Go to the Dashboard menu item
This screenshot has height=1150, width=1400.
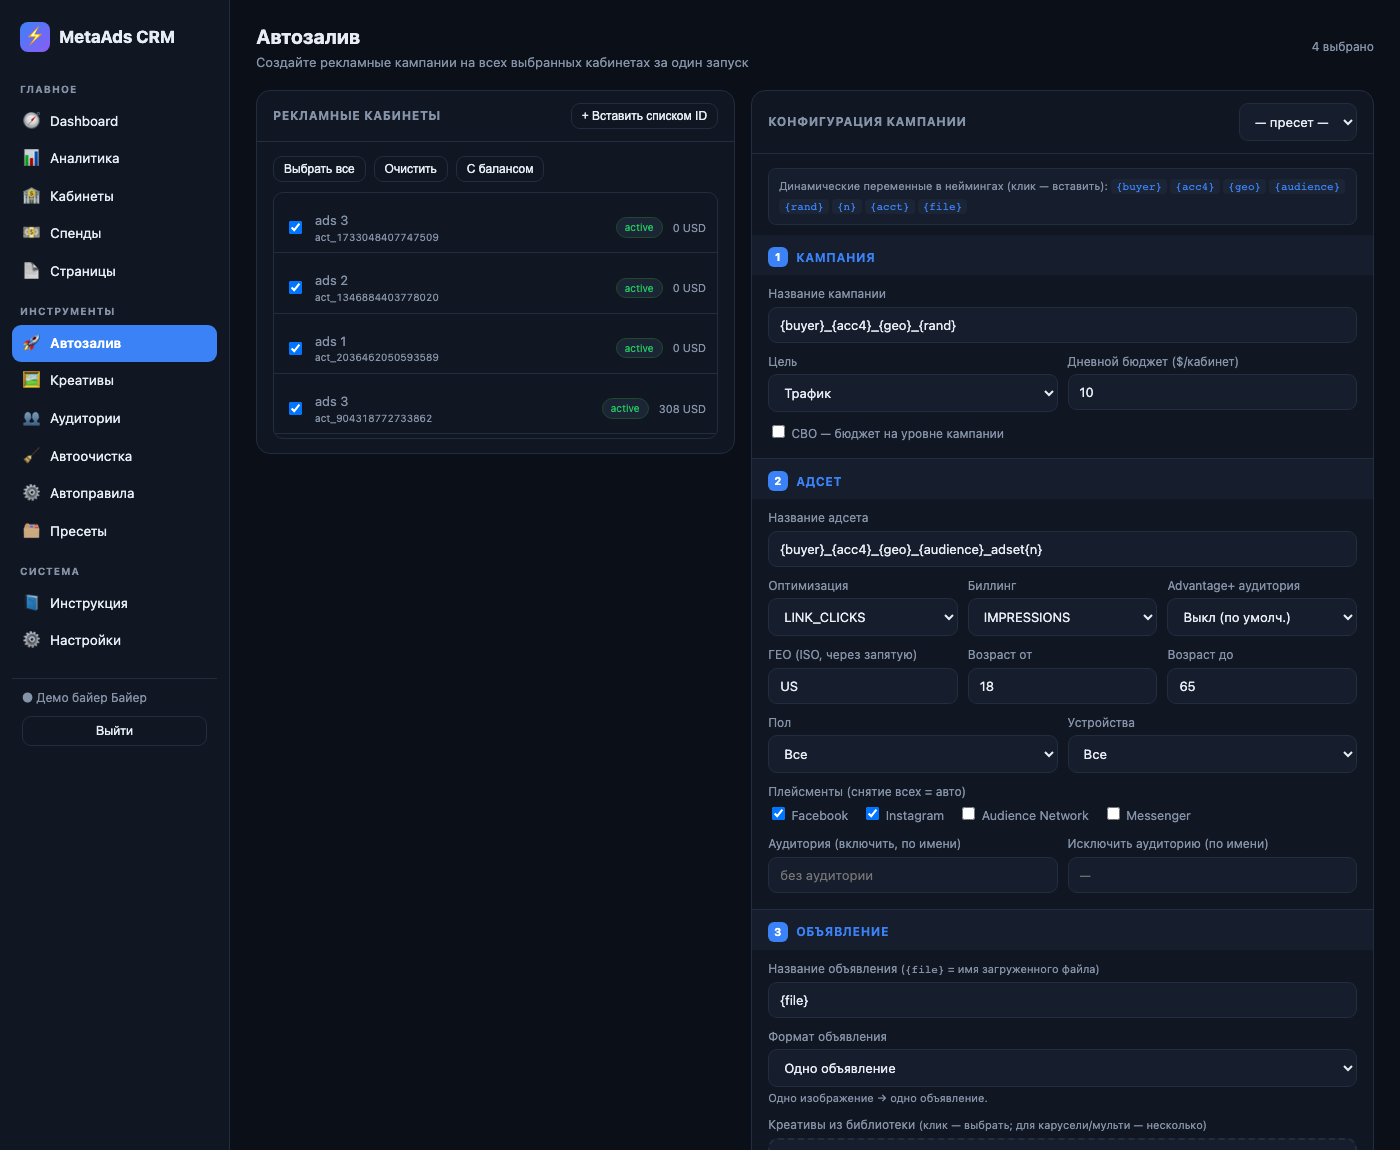click(x=114, y=121)
